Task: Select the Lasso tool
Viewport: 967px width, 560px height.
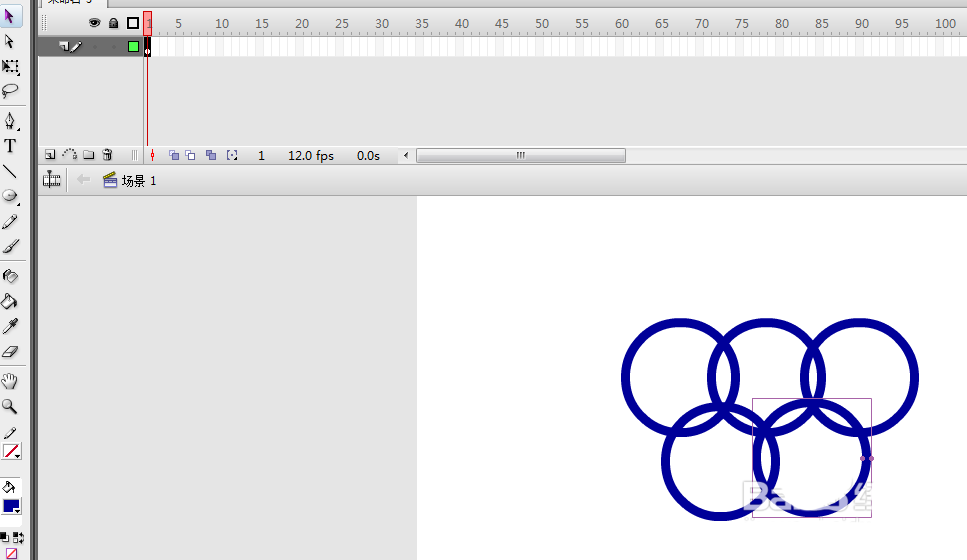Action: [x=10, y=91]
